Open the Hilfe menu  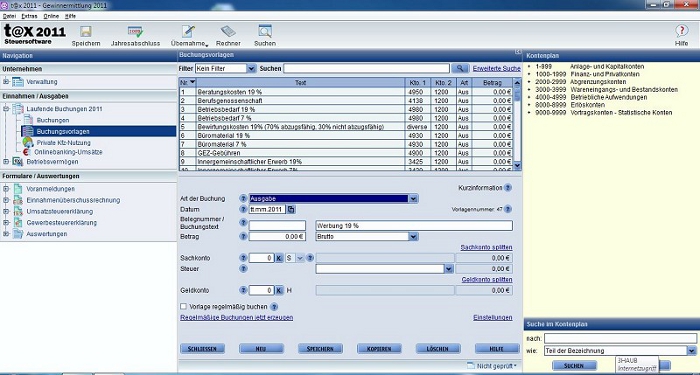point(70,16)
